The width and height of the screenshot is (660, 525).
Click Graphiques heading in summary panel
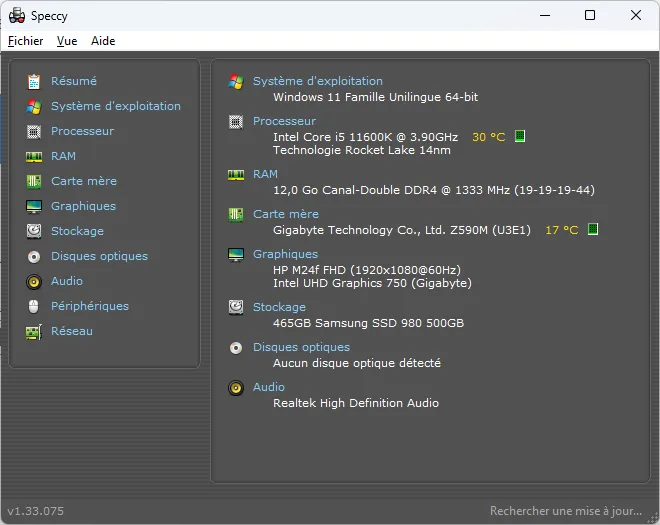(x=285, y=254)
